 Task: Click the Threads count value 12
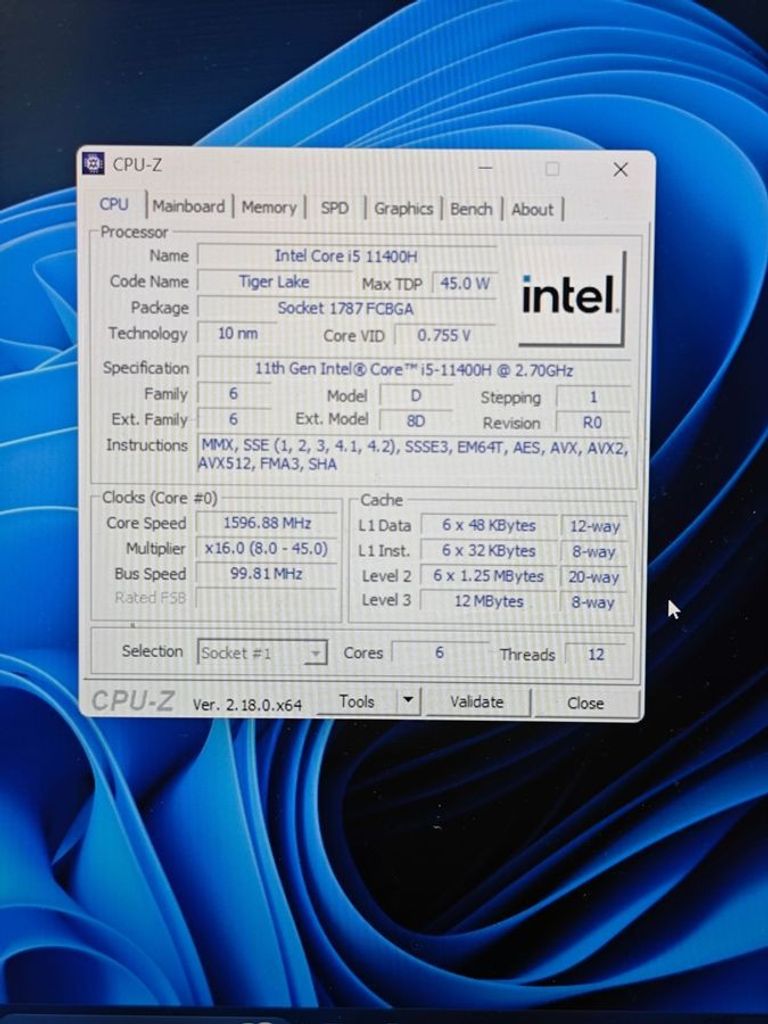click(596, 654)
